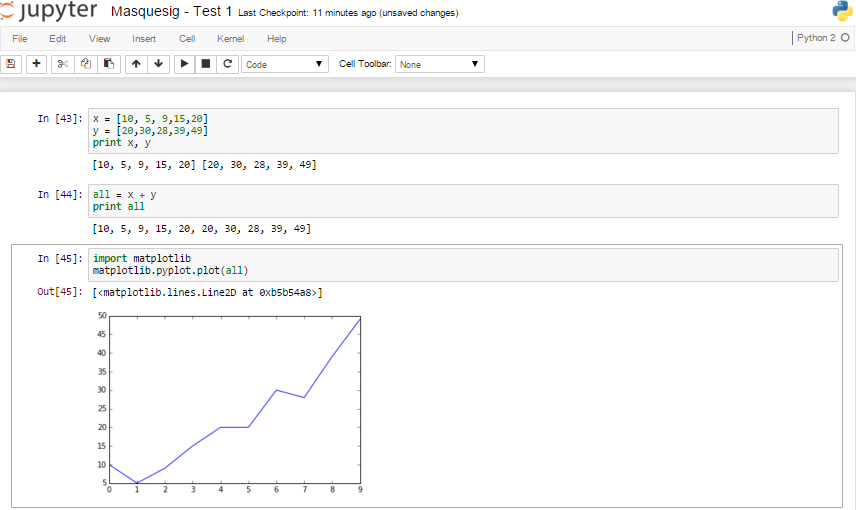Open the cell type Code dropdown
The image size is (856, 510).
(x=285, y=64)
